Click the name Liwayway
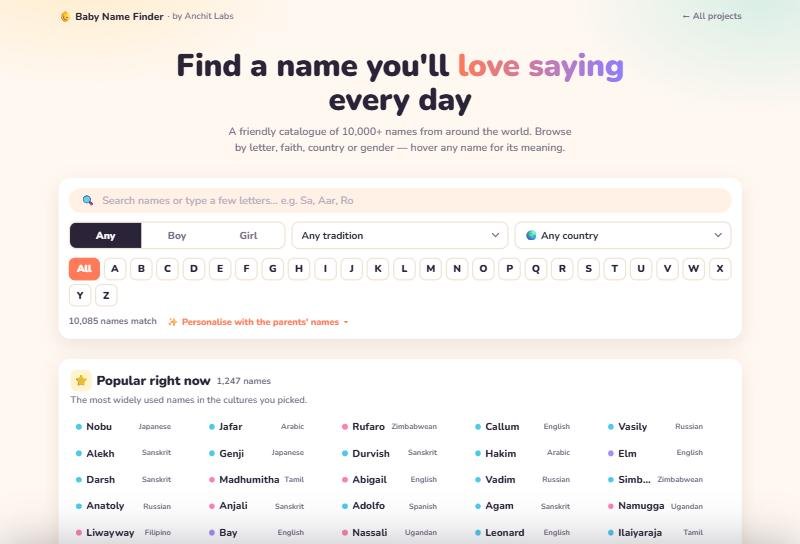800x544 pixels. (110, 533)
